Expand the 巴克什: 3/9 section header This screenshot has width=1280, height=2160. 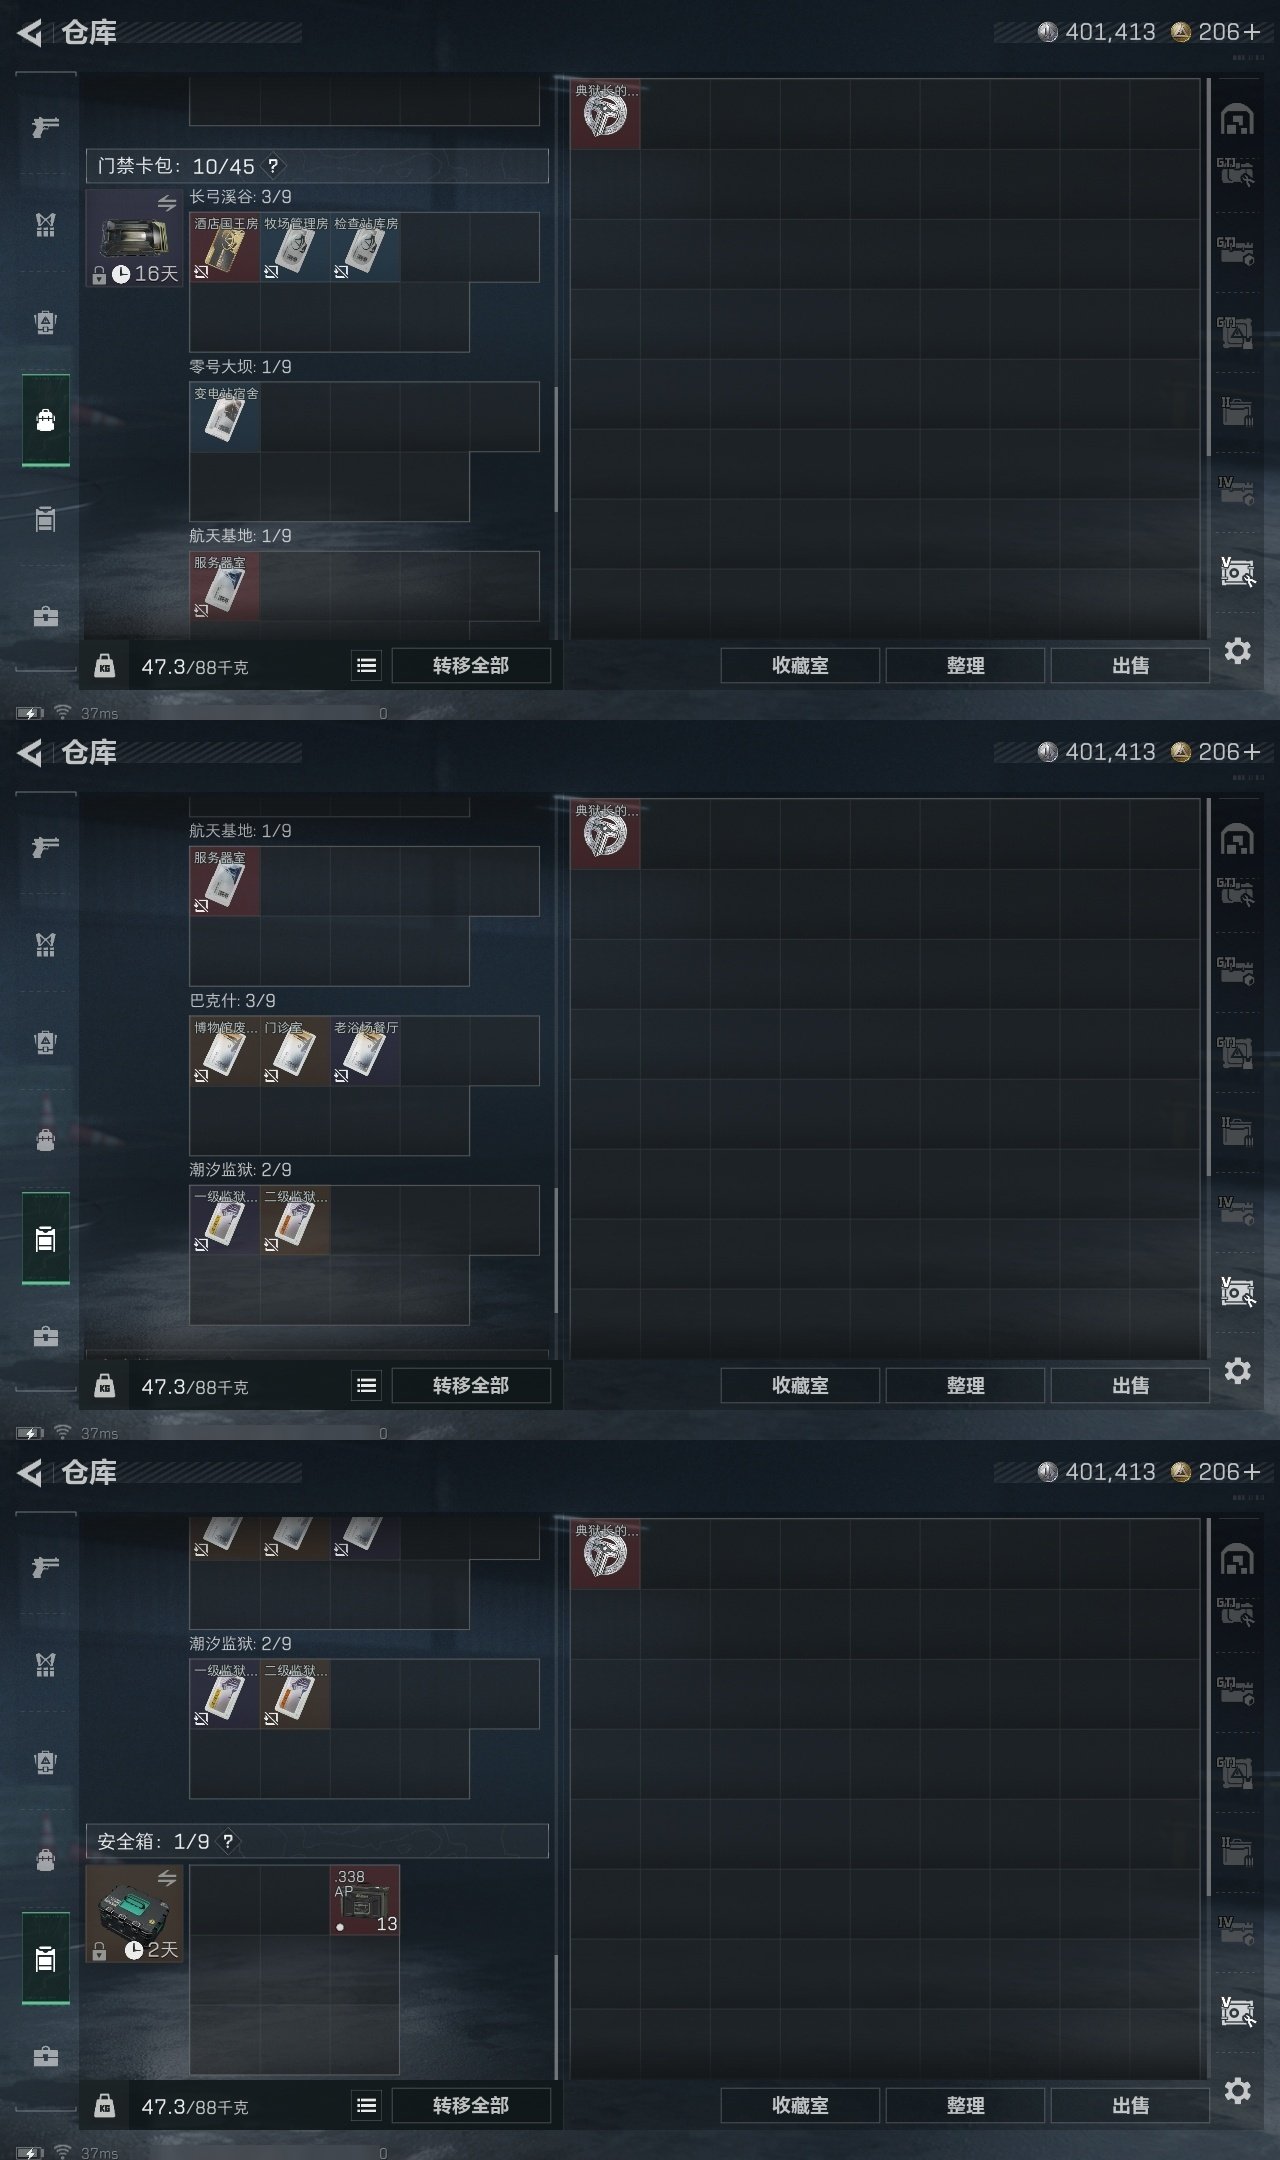click(x=233, y=1001)
